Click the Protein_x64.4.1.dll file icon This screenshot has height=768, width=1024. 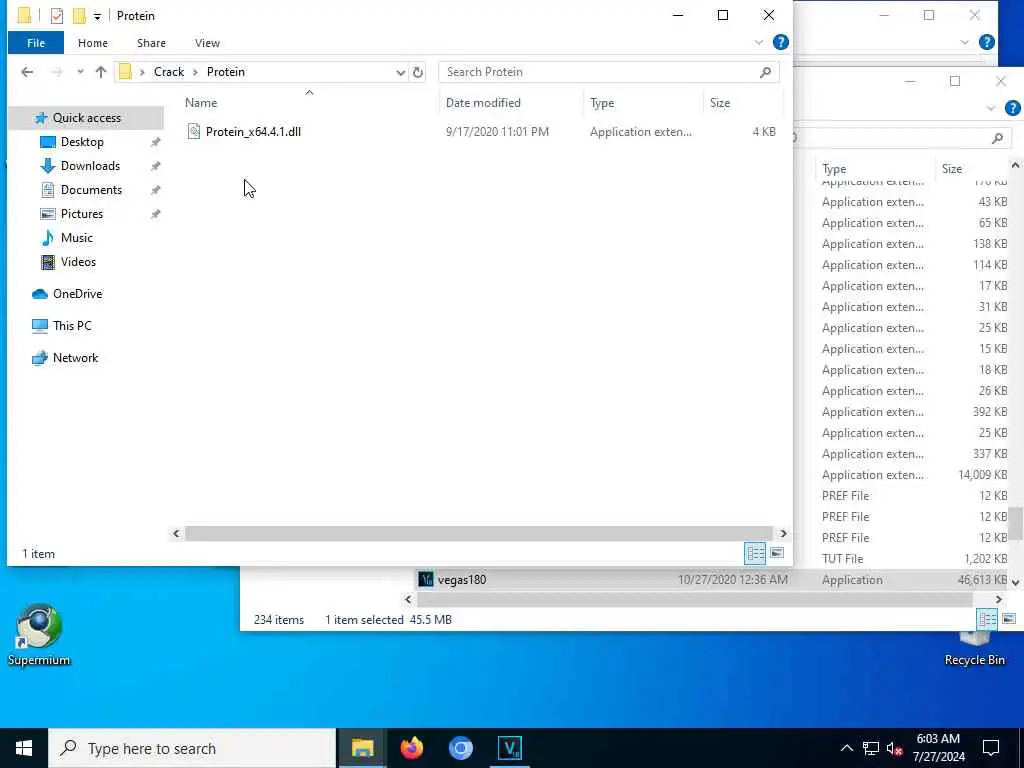tap(194, 131)
